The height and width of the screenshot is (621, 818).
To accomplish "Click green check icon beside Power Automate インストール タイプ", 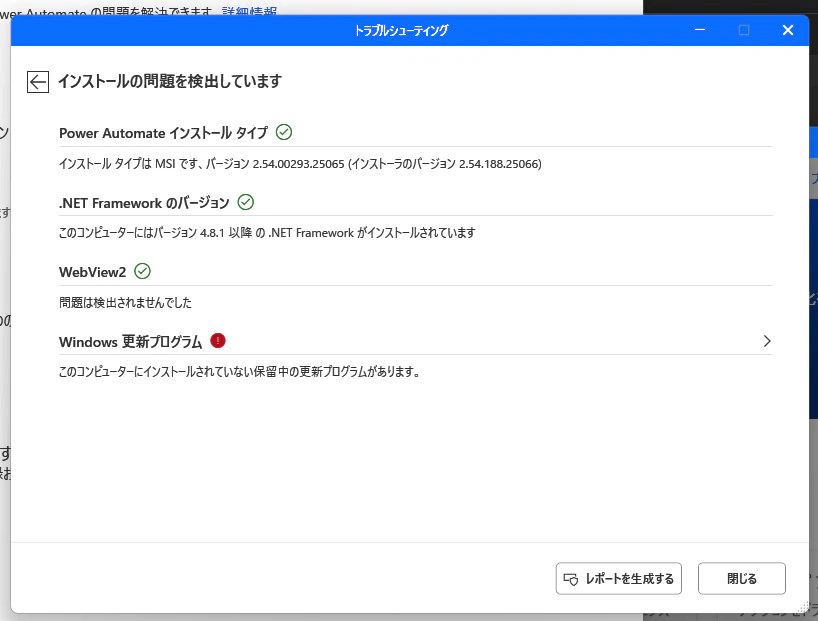I will click(x=284, y=132).
